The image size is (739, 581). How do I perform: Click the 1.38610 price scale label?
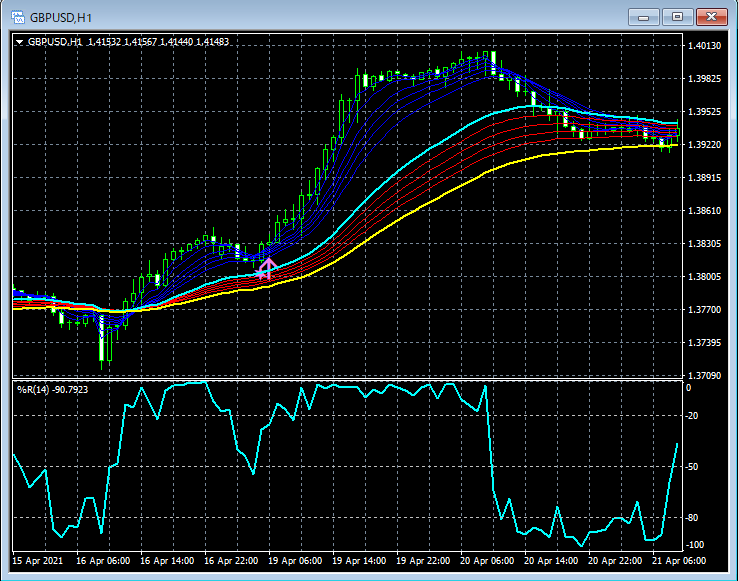pos(704,211)
